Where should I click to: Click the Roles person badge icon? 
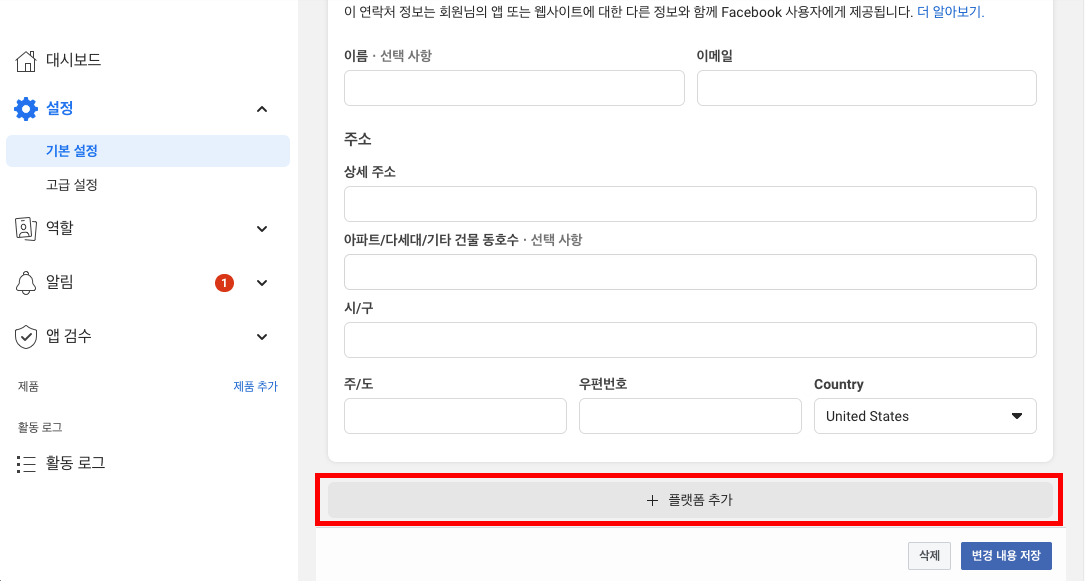(x=26, y=229)
